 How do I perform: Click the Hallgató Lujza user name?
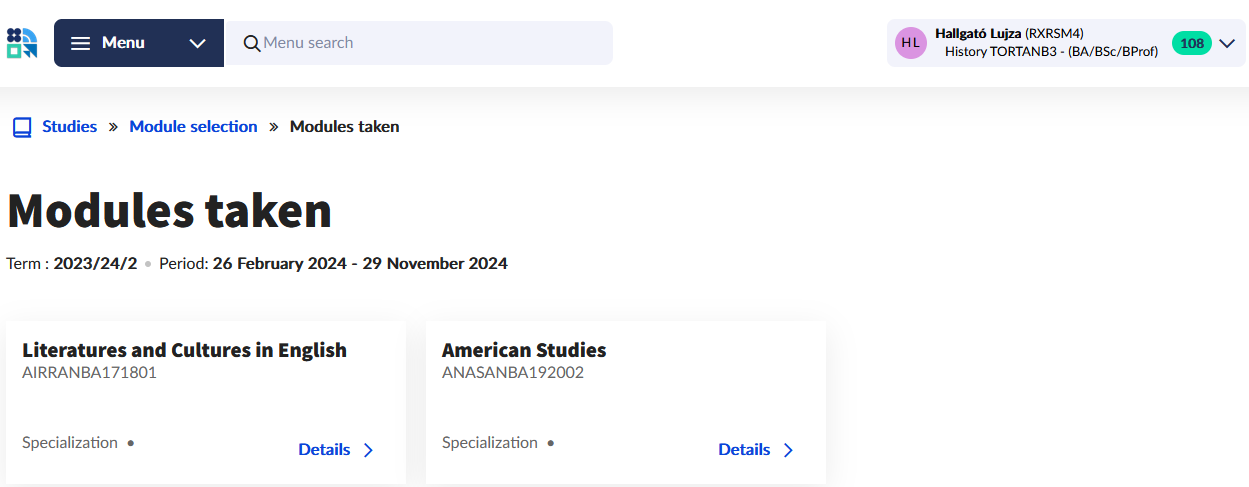(978, 34)
